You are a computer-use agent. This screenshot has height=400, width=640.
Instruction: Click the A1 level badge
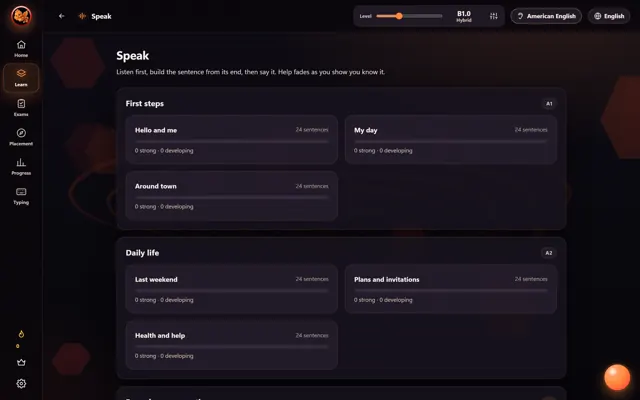coord(549,104)
